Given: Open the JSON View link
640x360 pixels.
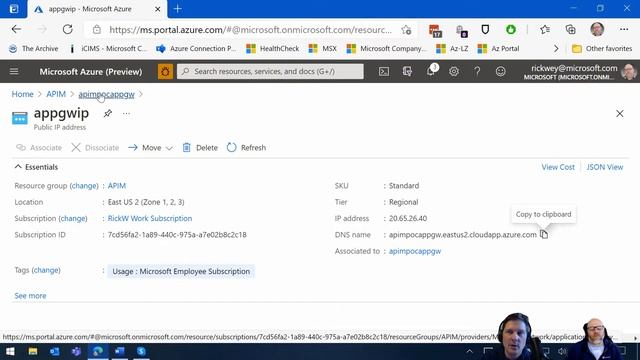Looking at the screenshot, I should coord(604,167).
